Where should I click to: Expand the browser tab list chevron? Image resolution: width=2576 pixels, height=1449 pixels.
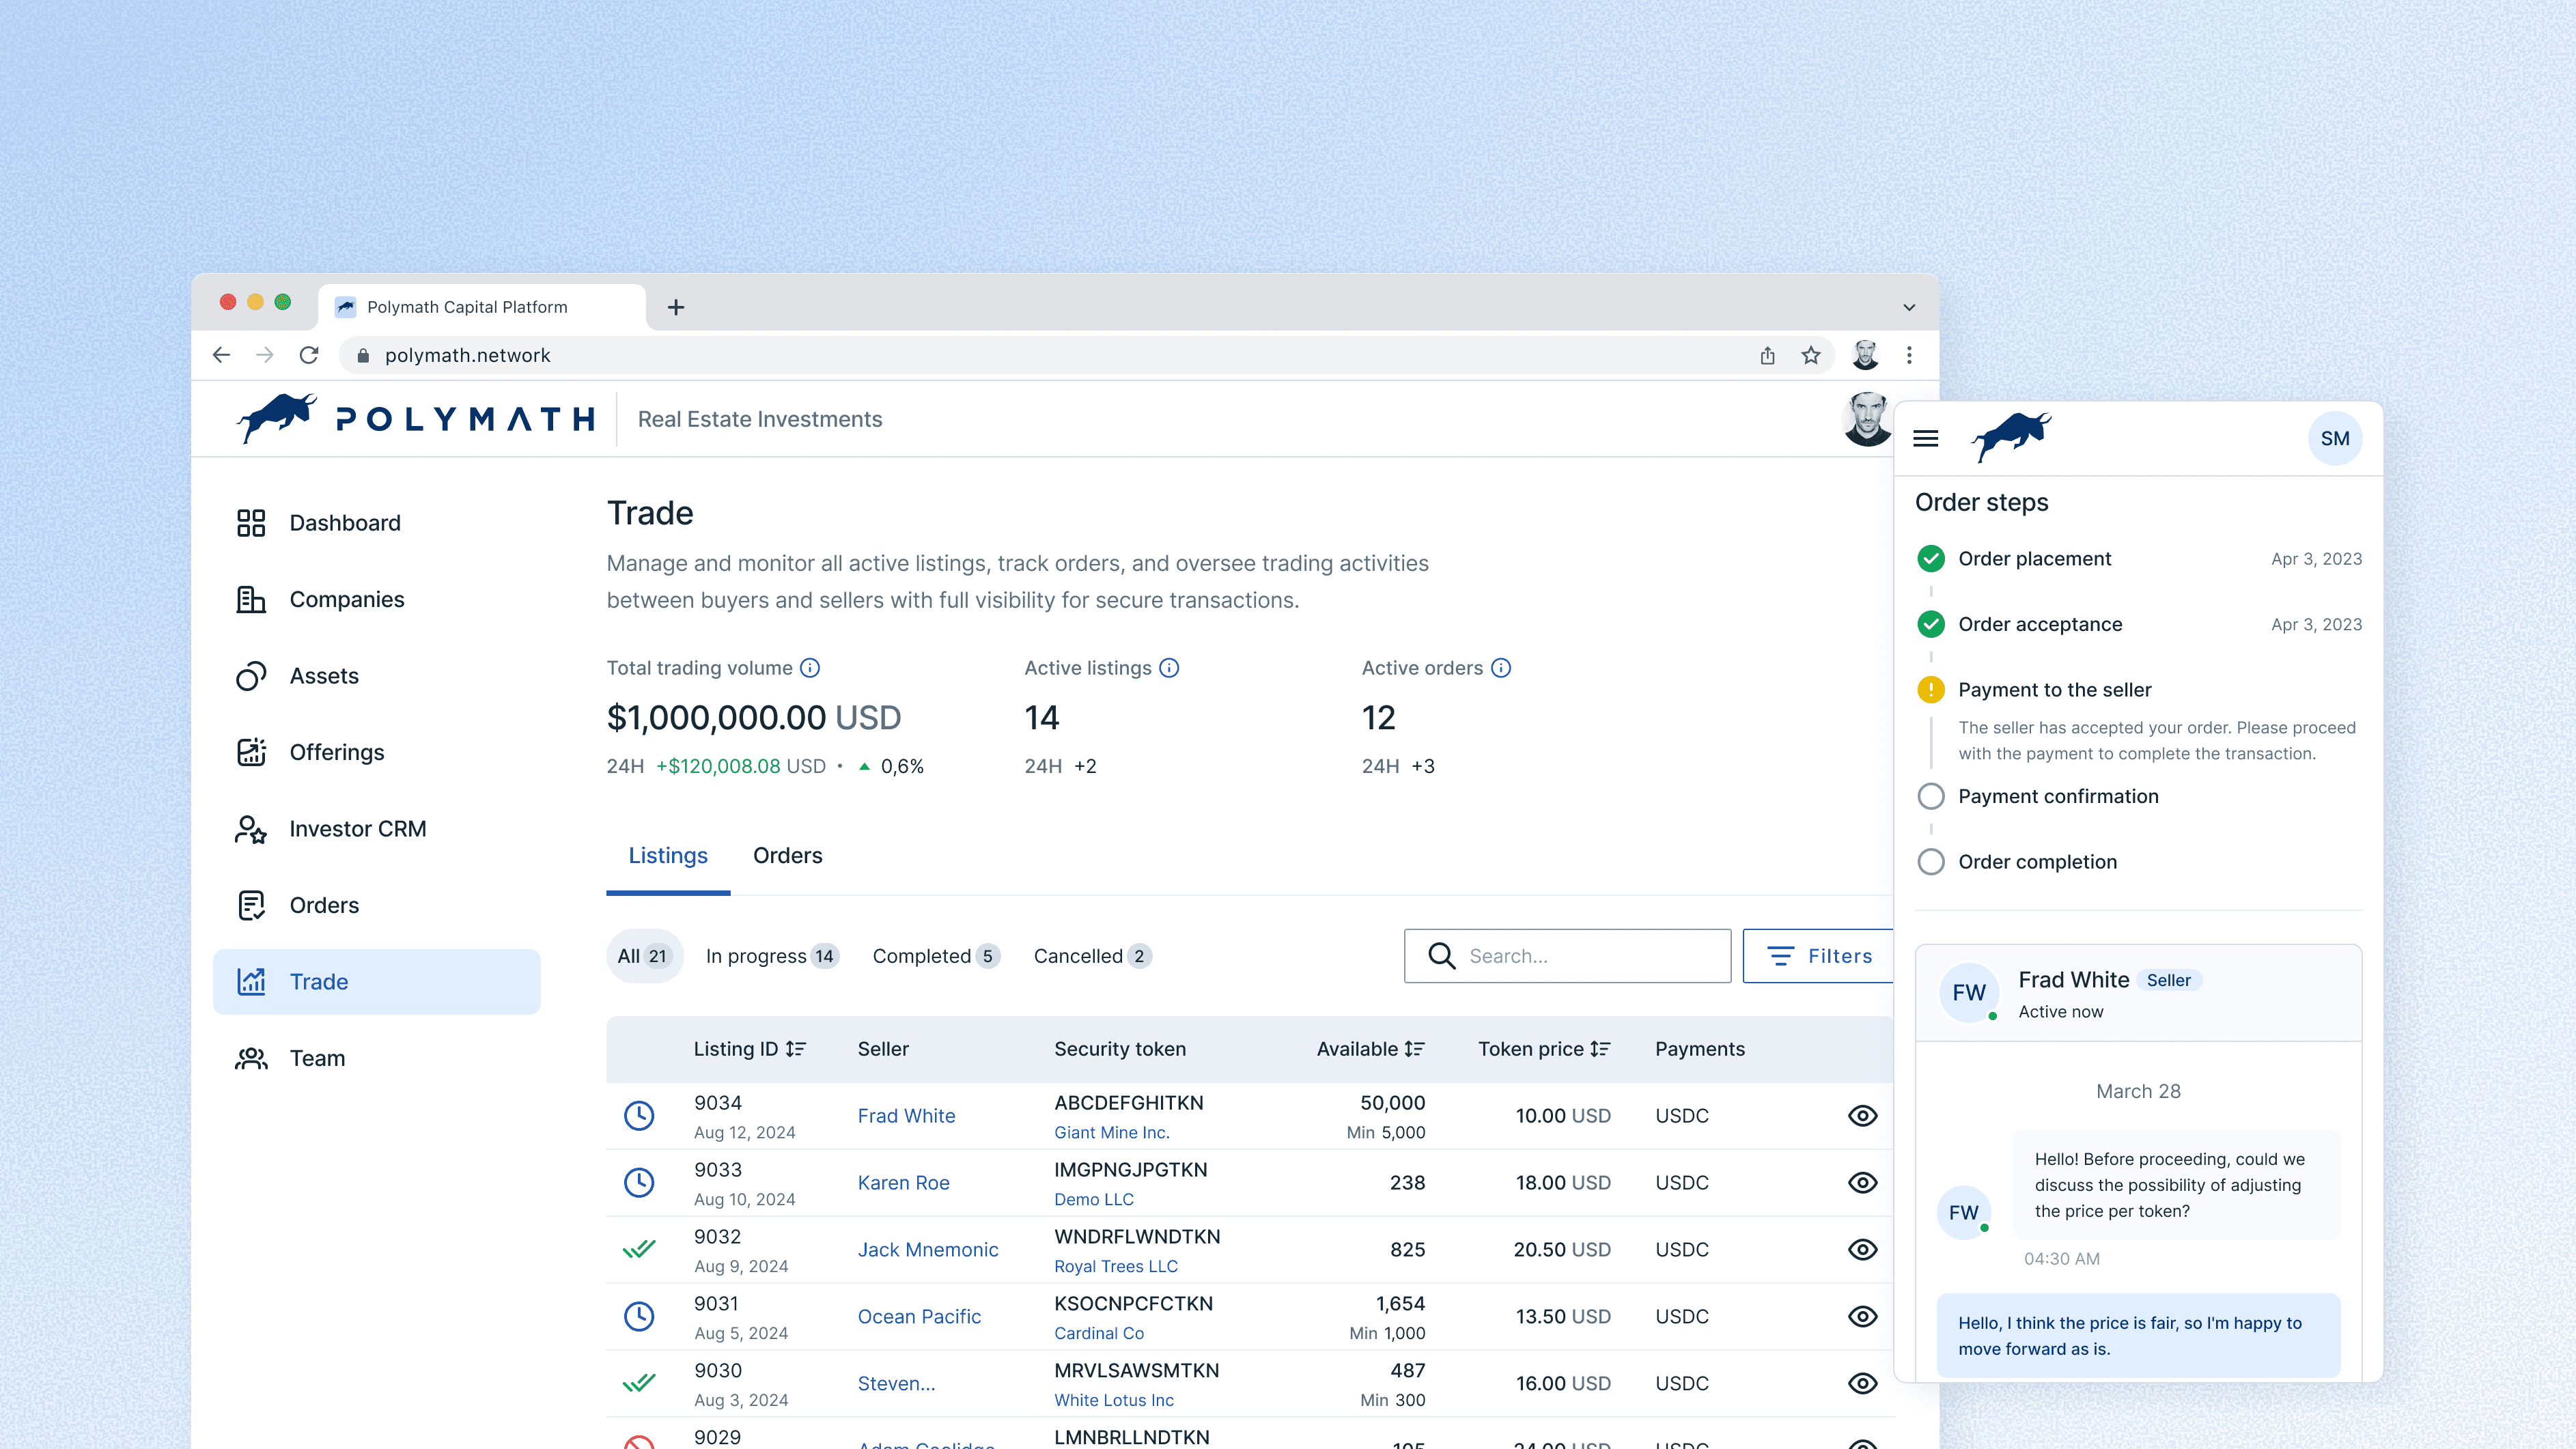click(1909, 307)
